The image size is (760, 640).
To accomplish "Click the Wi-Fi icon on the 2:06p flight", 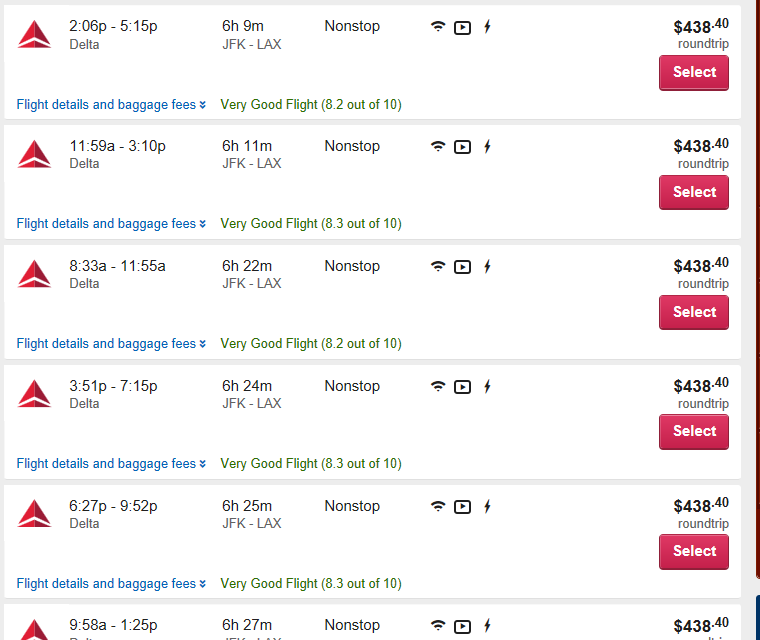I will click(x=438, y=27).
